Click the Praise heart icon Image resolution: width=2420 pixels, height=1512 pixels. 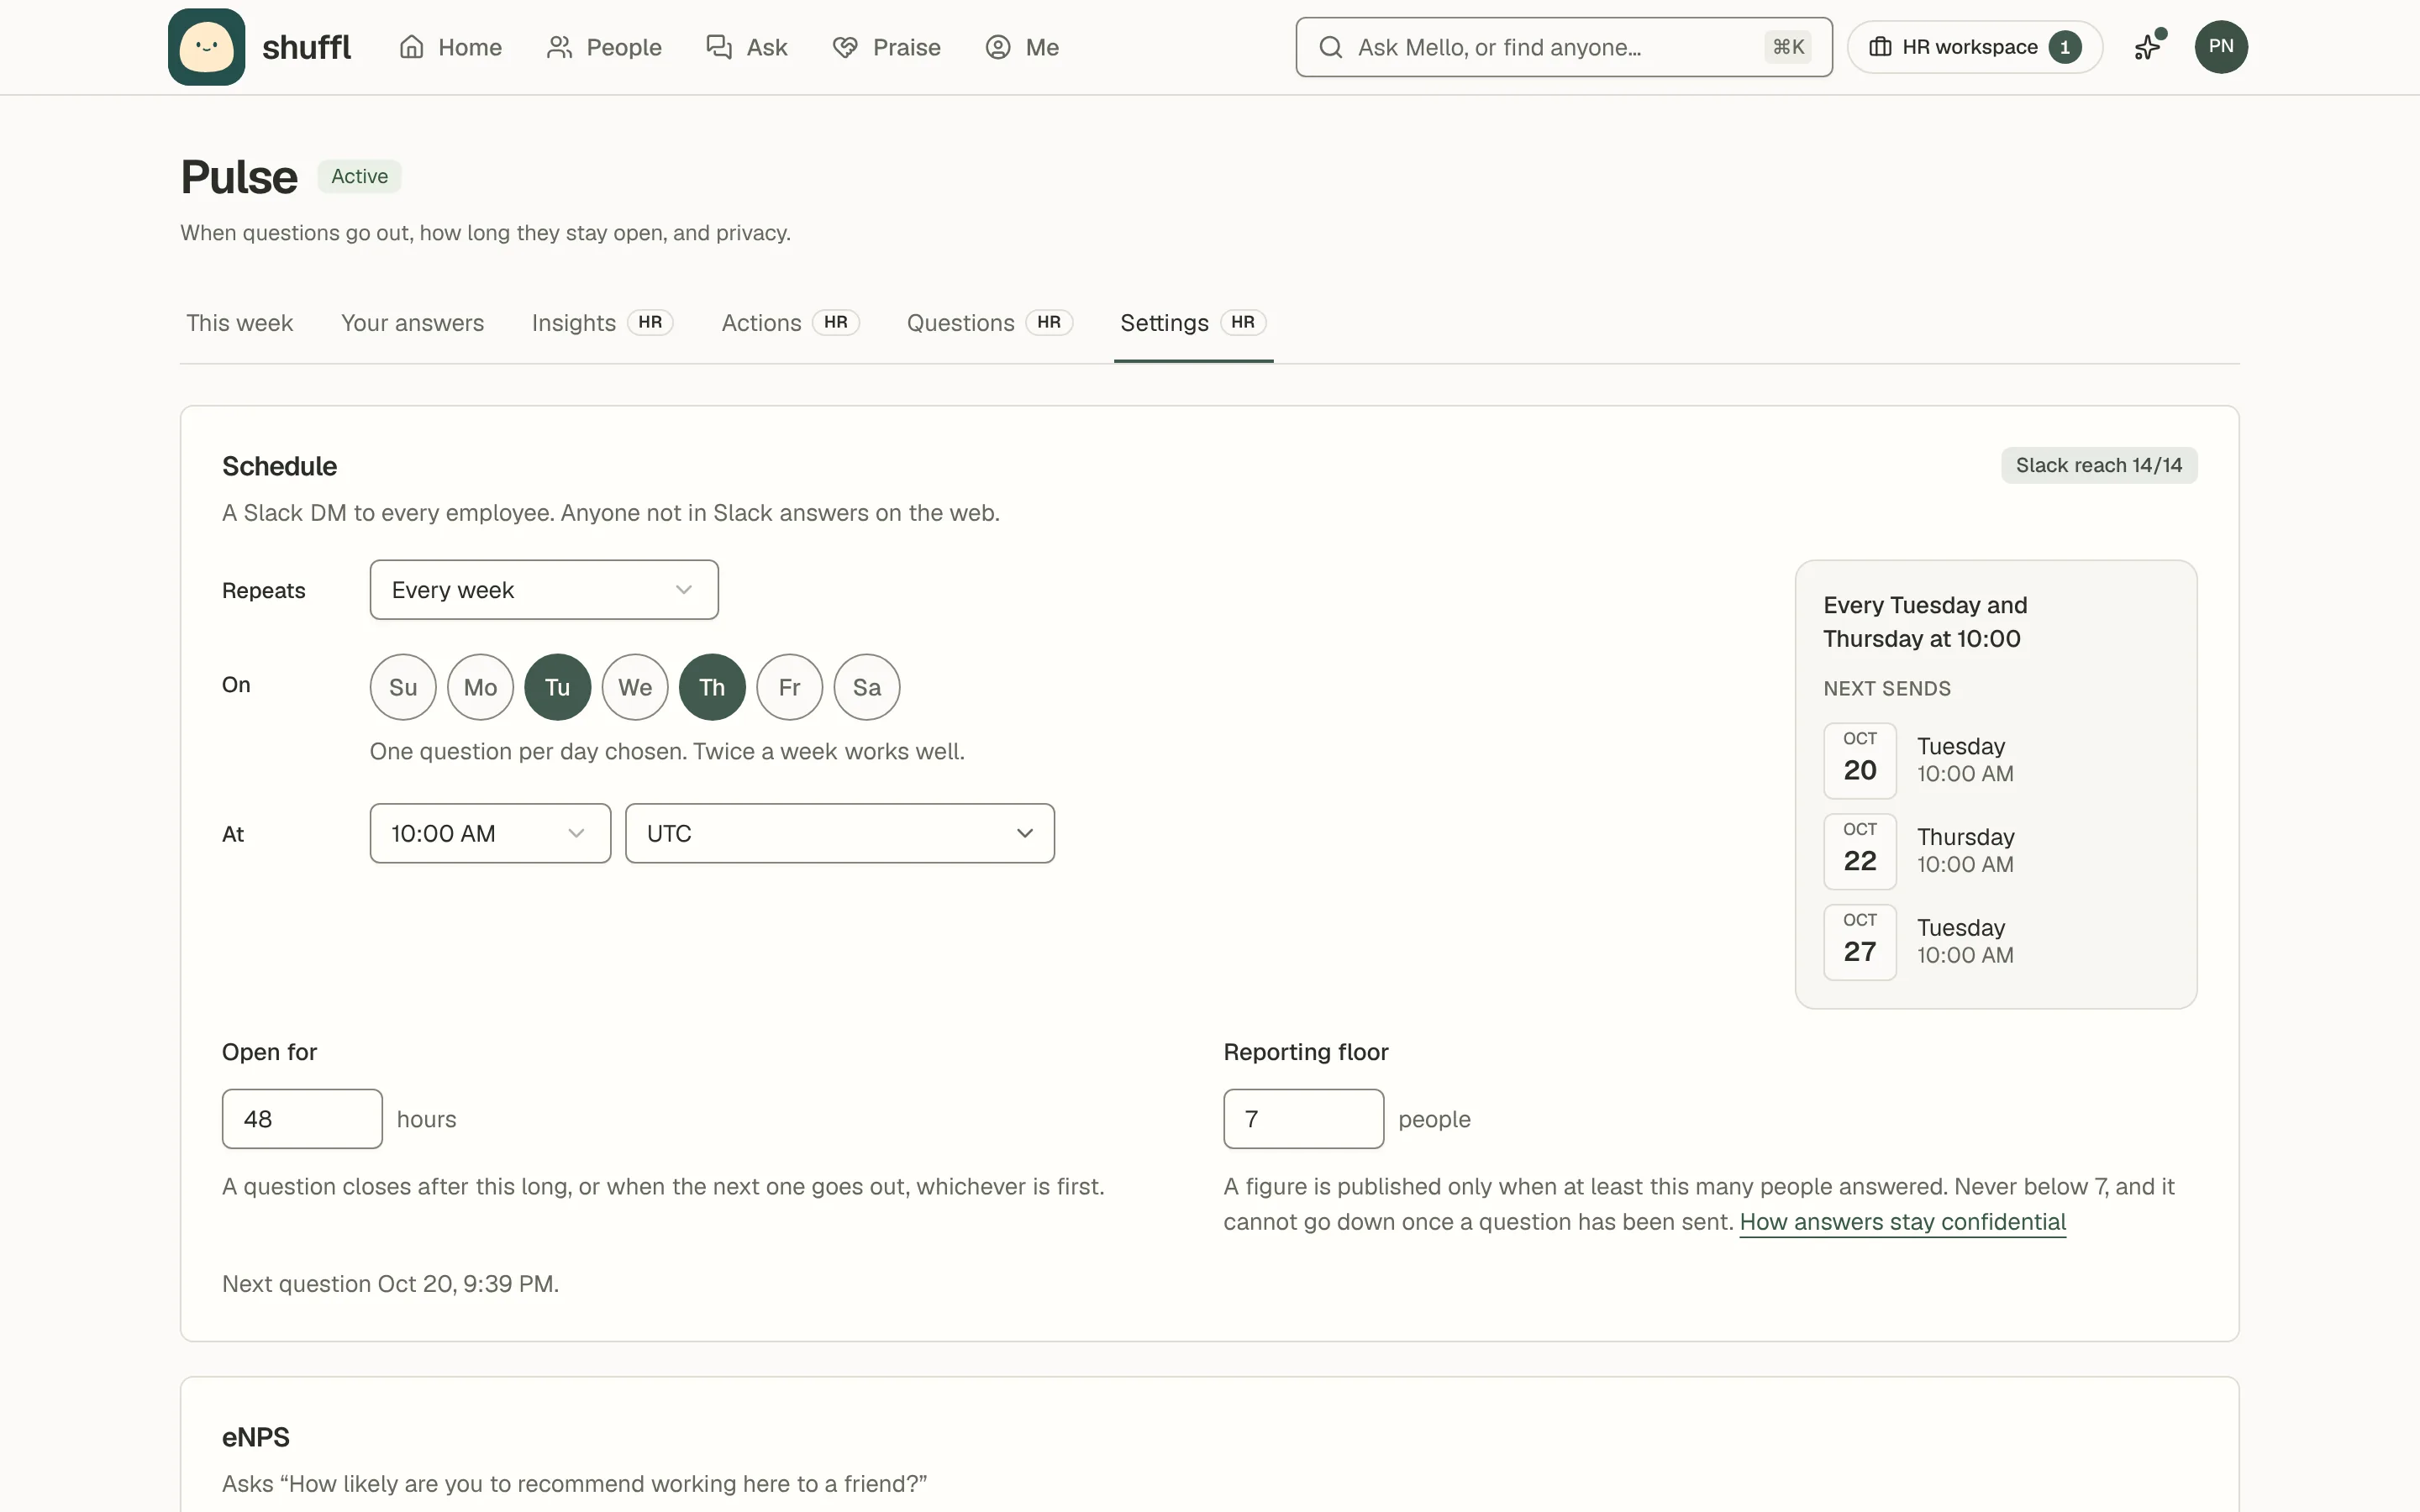pos(845,47)
